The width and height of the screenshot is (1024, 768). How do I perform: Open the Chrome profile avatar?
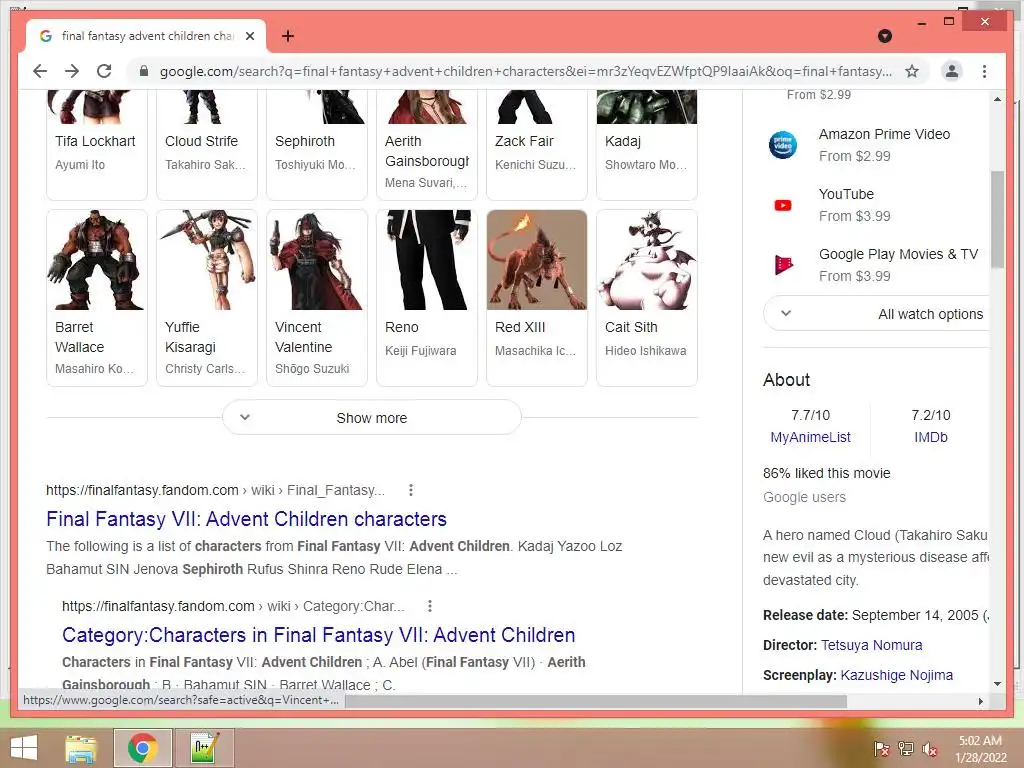tap(952, 71)
